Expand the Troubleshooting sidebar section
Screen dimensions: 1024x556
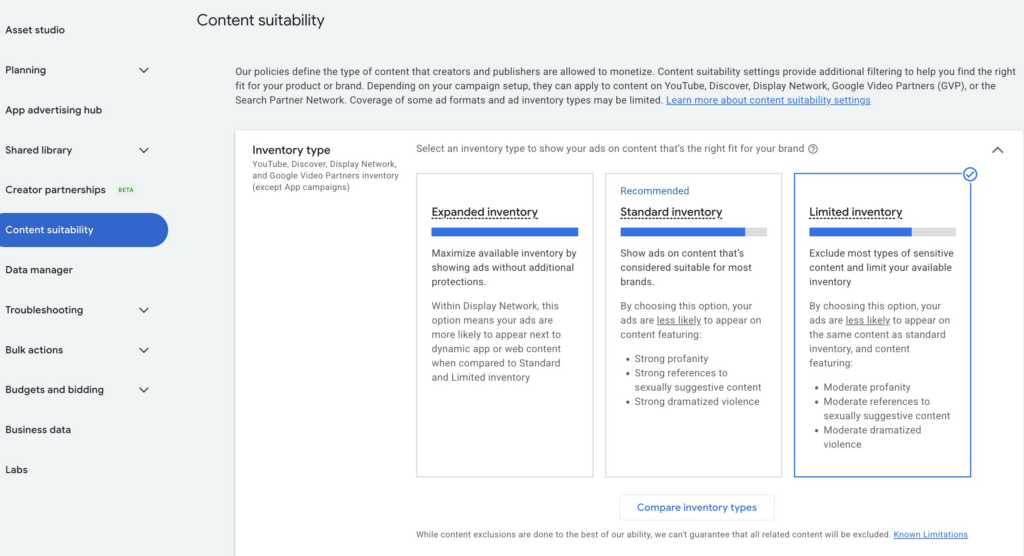pyautogui.click(x=143, y=310)
